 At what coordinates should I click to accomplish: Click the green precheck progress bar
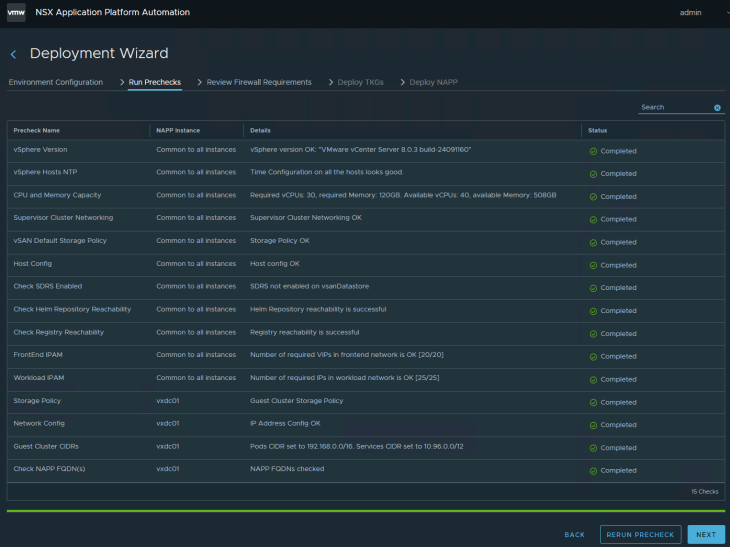[x=365, y=511]
